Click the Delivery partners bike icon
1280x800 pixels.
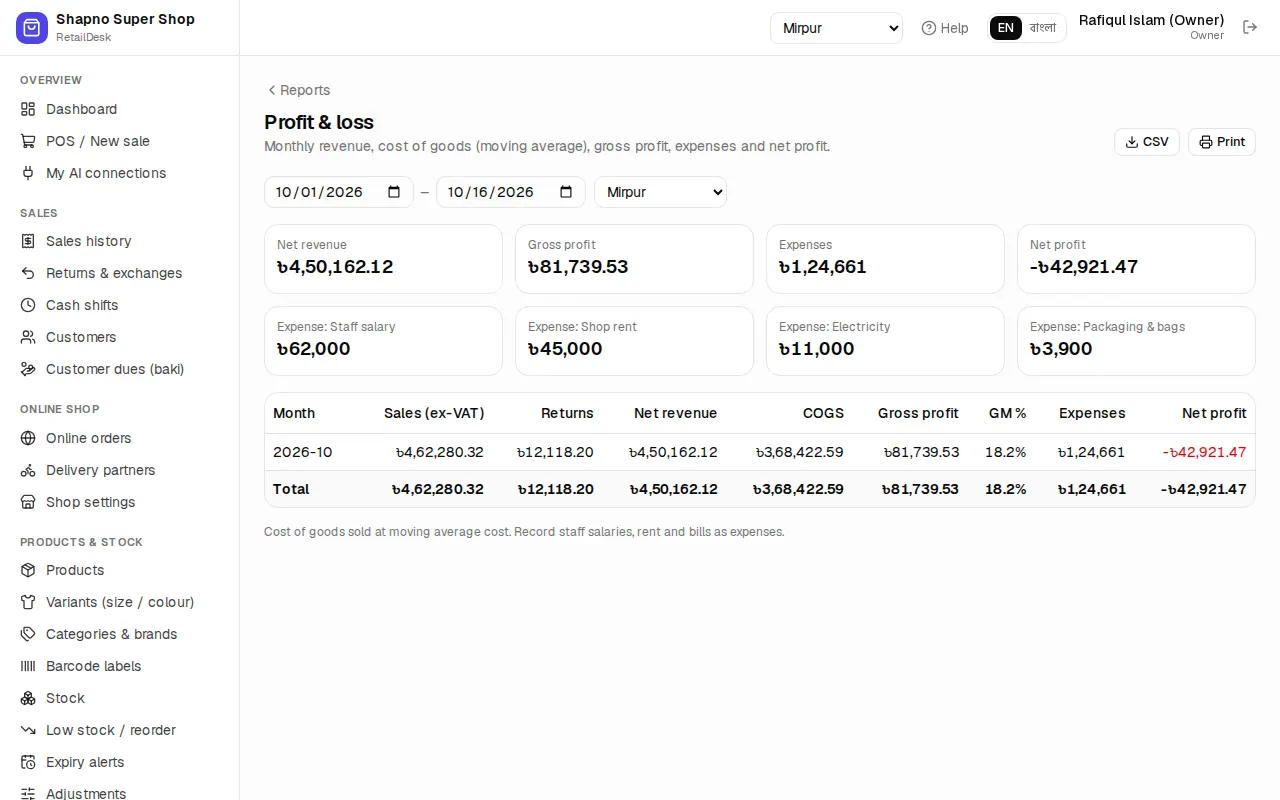28,470
